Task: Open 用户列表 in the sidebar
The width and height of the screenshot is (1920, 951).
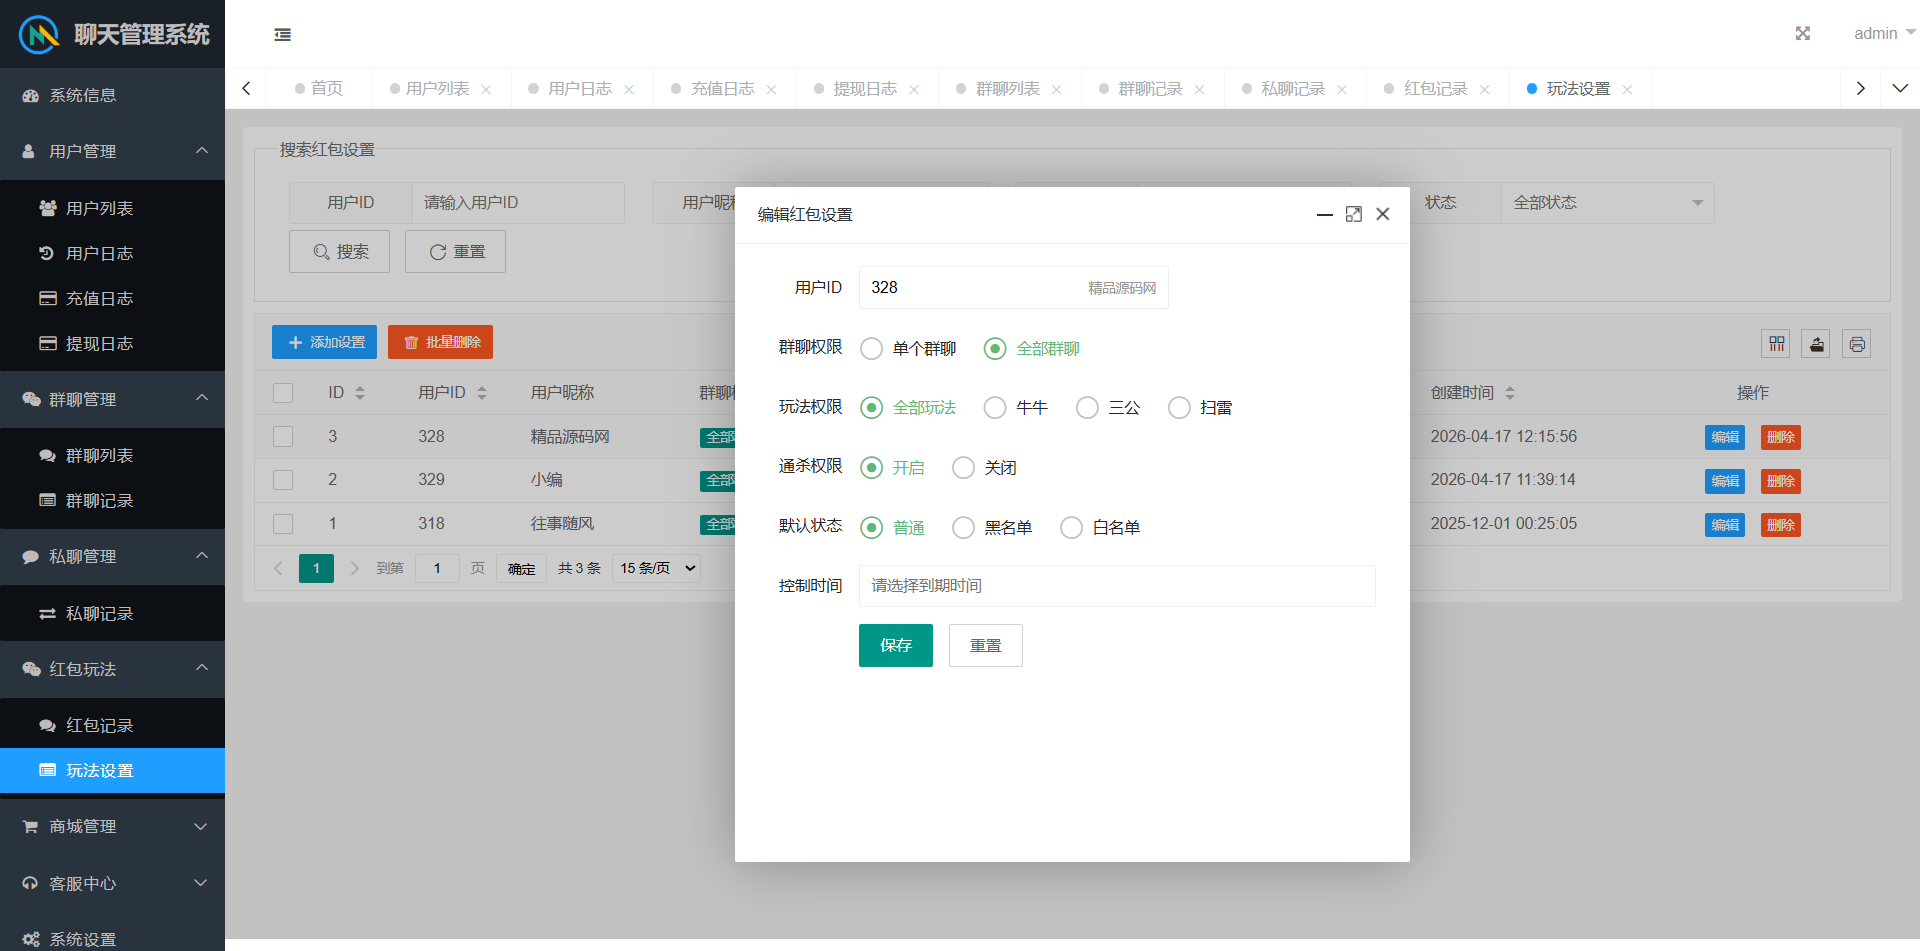Action: coord(99,208)
